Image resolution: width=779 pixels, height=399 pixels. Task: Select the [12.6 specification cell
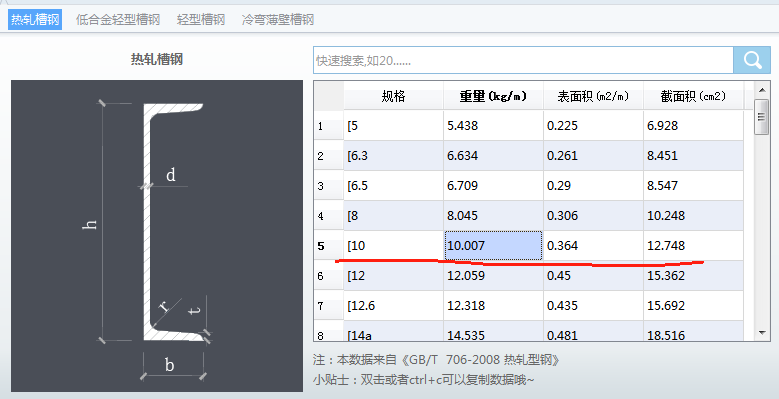point(393,306)
